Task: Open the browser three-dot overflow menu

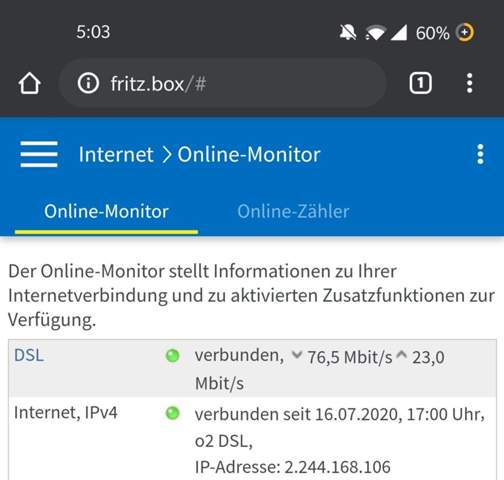Action: (x=469, y=83)
